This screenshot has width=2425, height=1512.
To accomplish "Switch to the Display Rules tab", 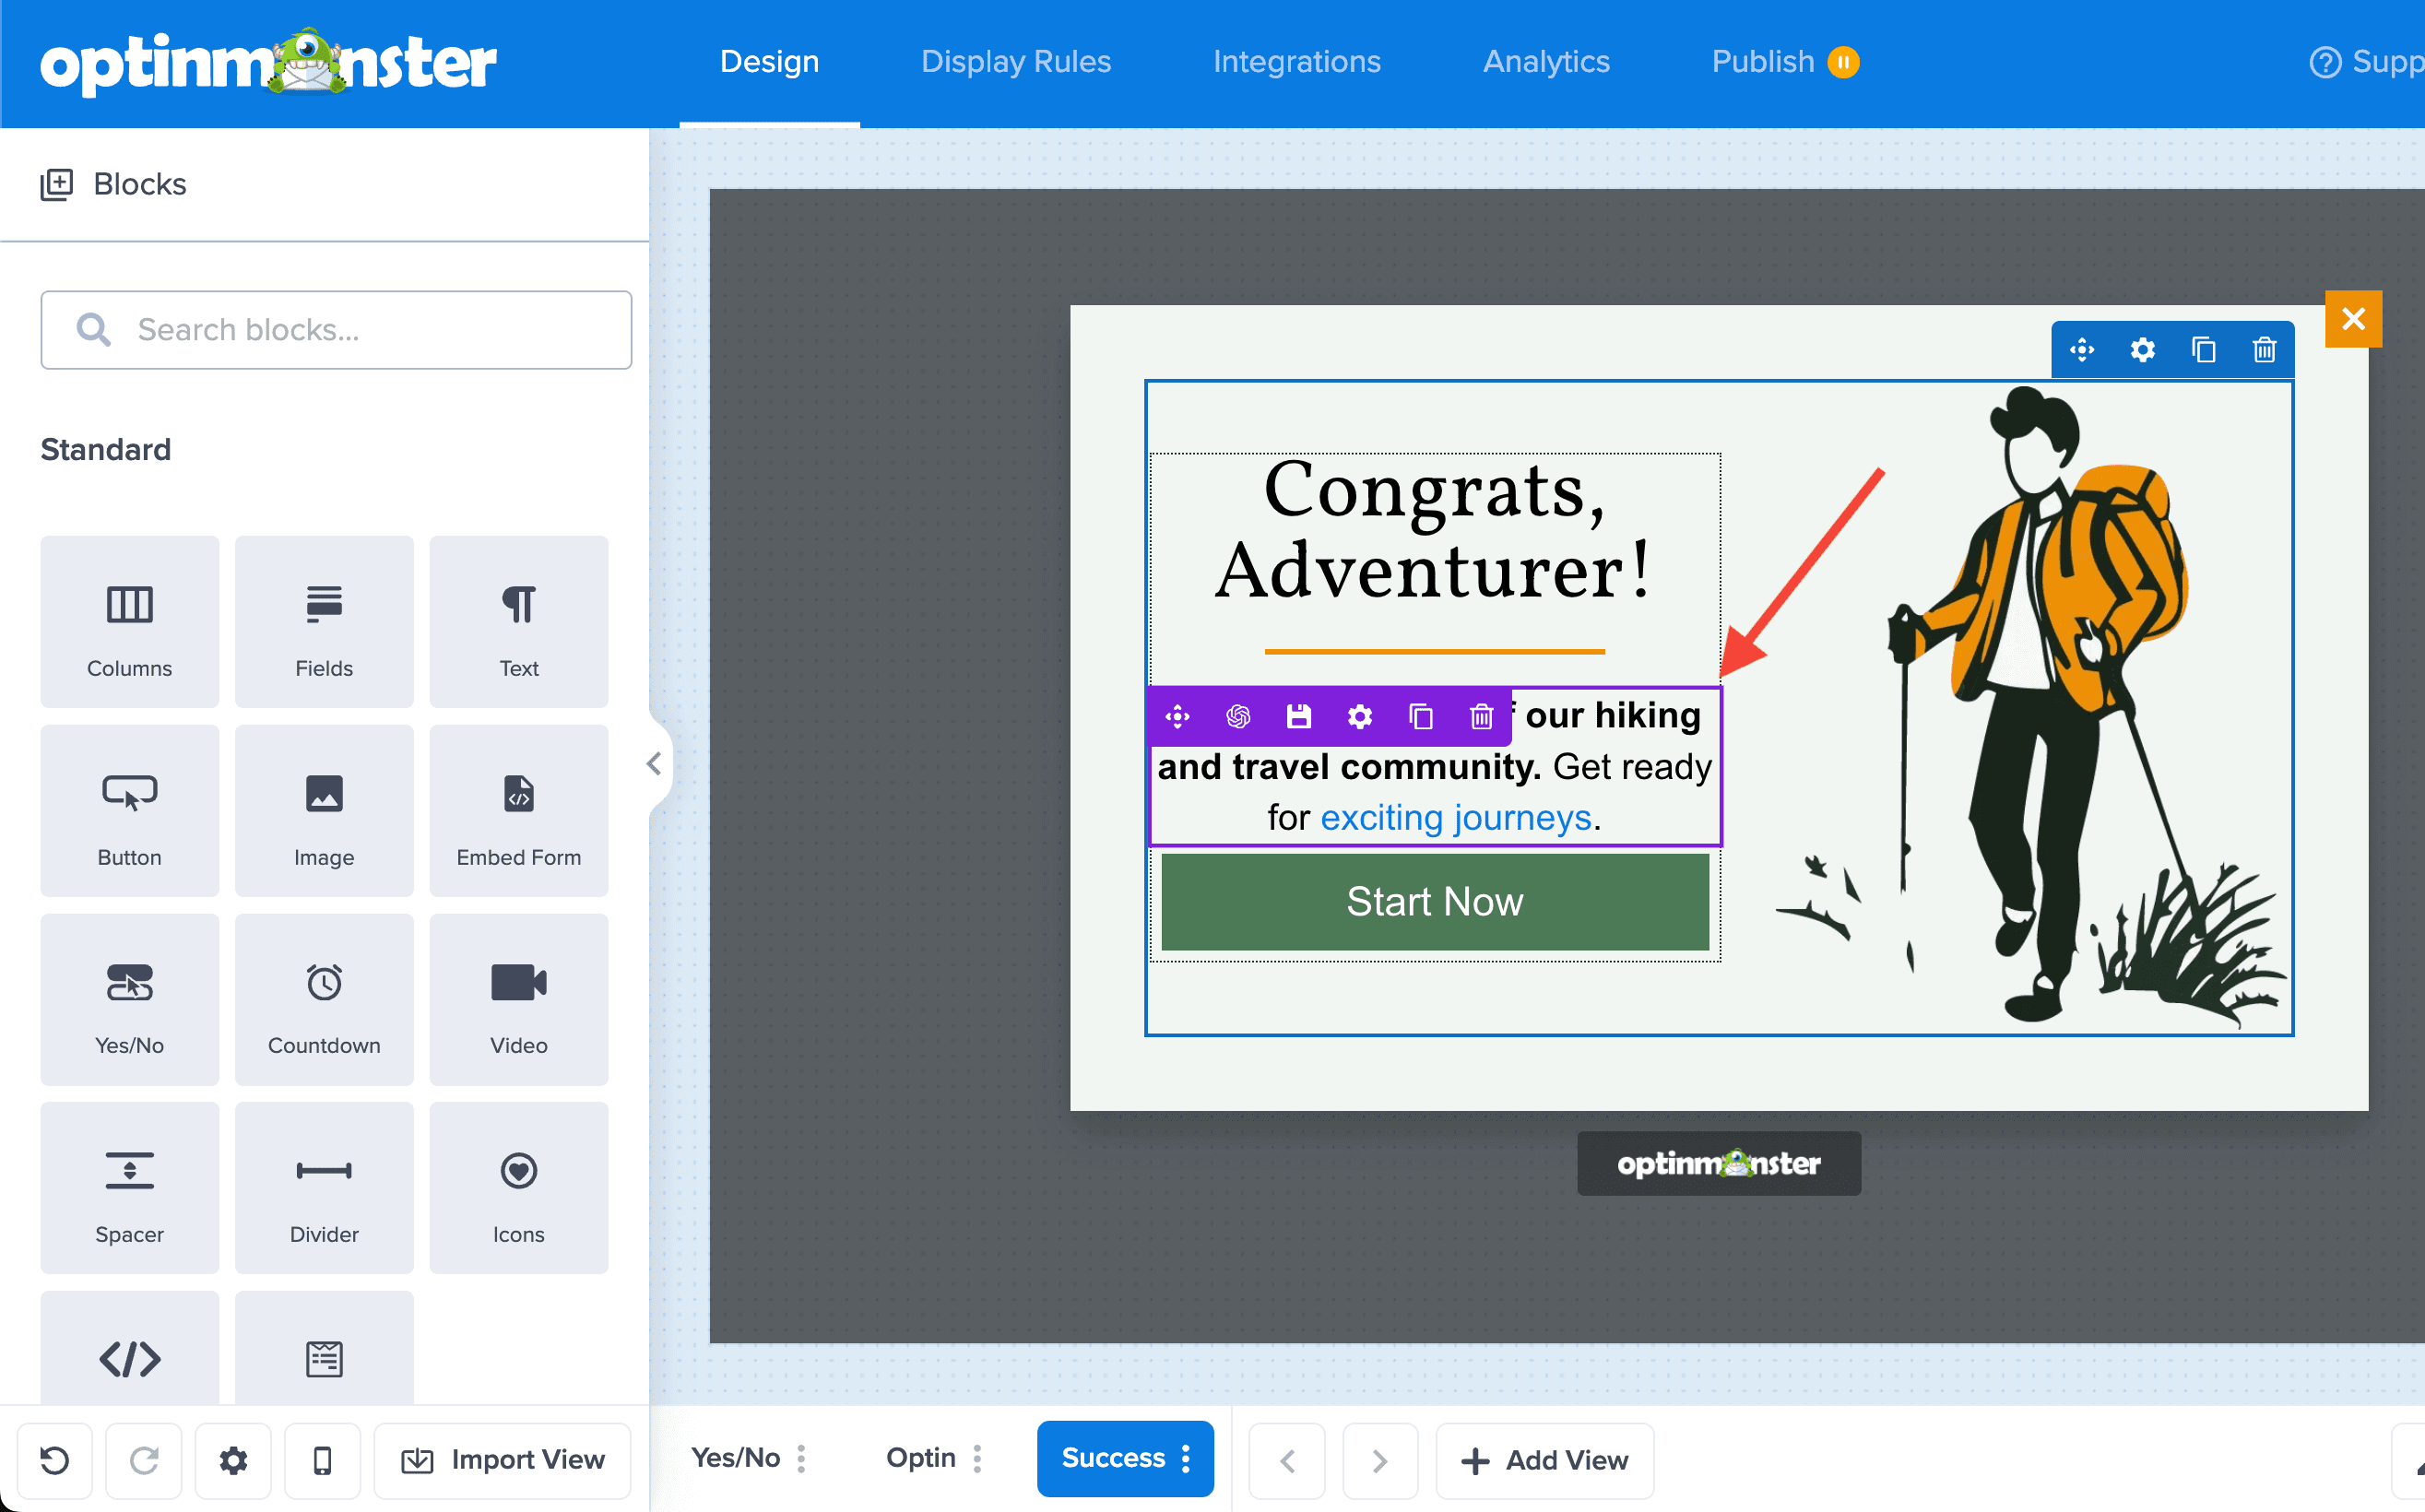I will tap(1015, 62).
